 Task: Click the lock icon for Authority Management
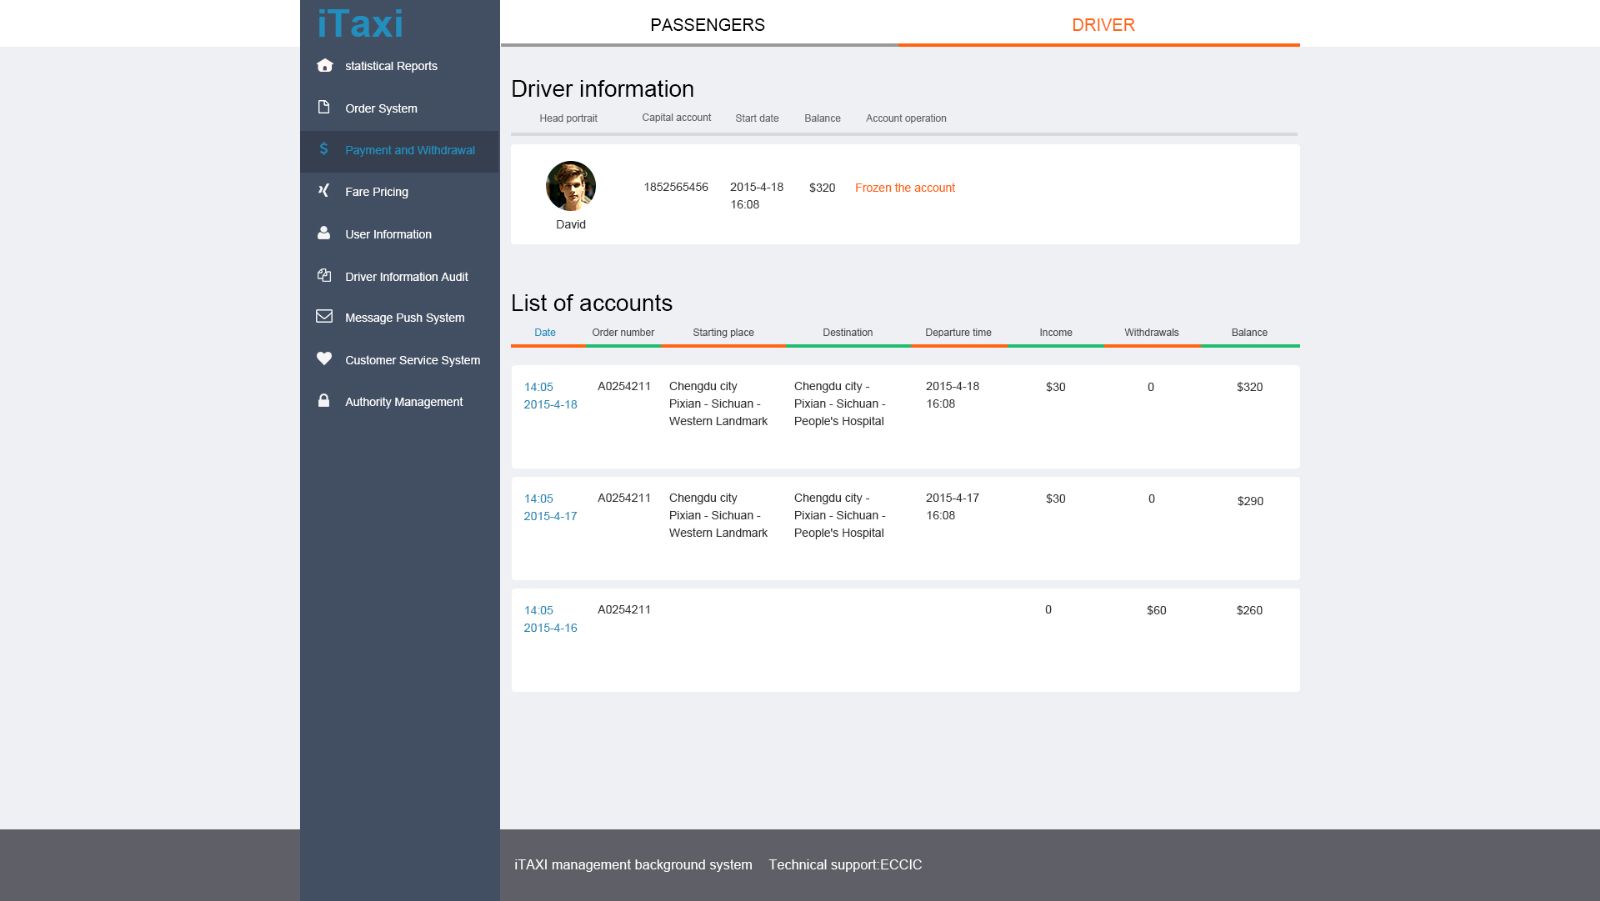pos(324,401)
